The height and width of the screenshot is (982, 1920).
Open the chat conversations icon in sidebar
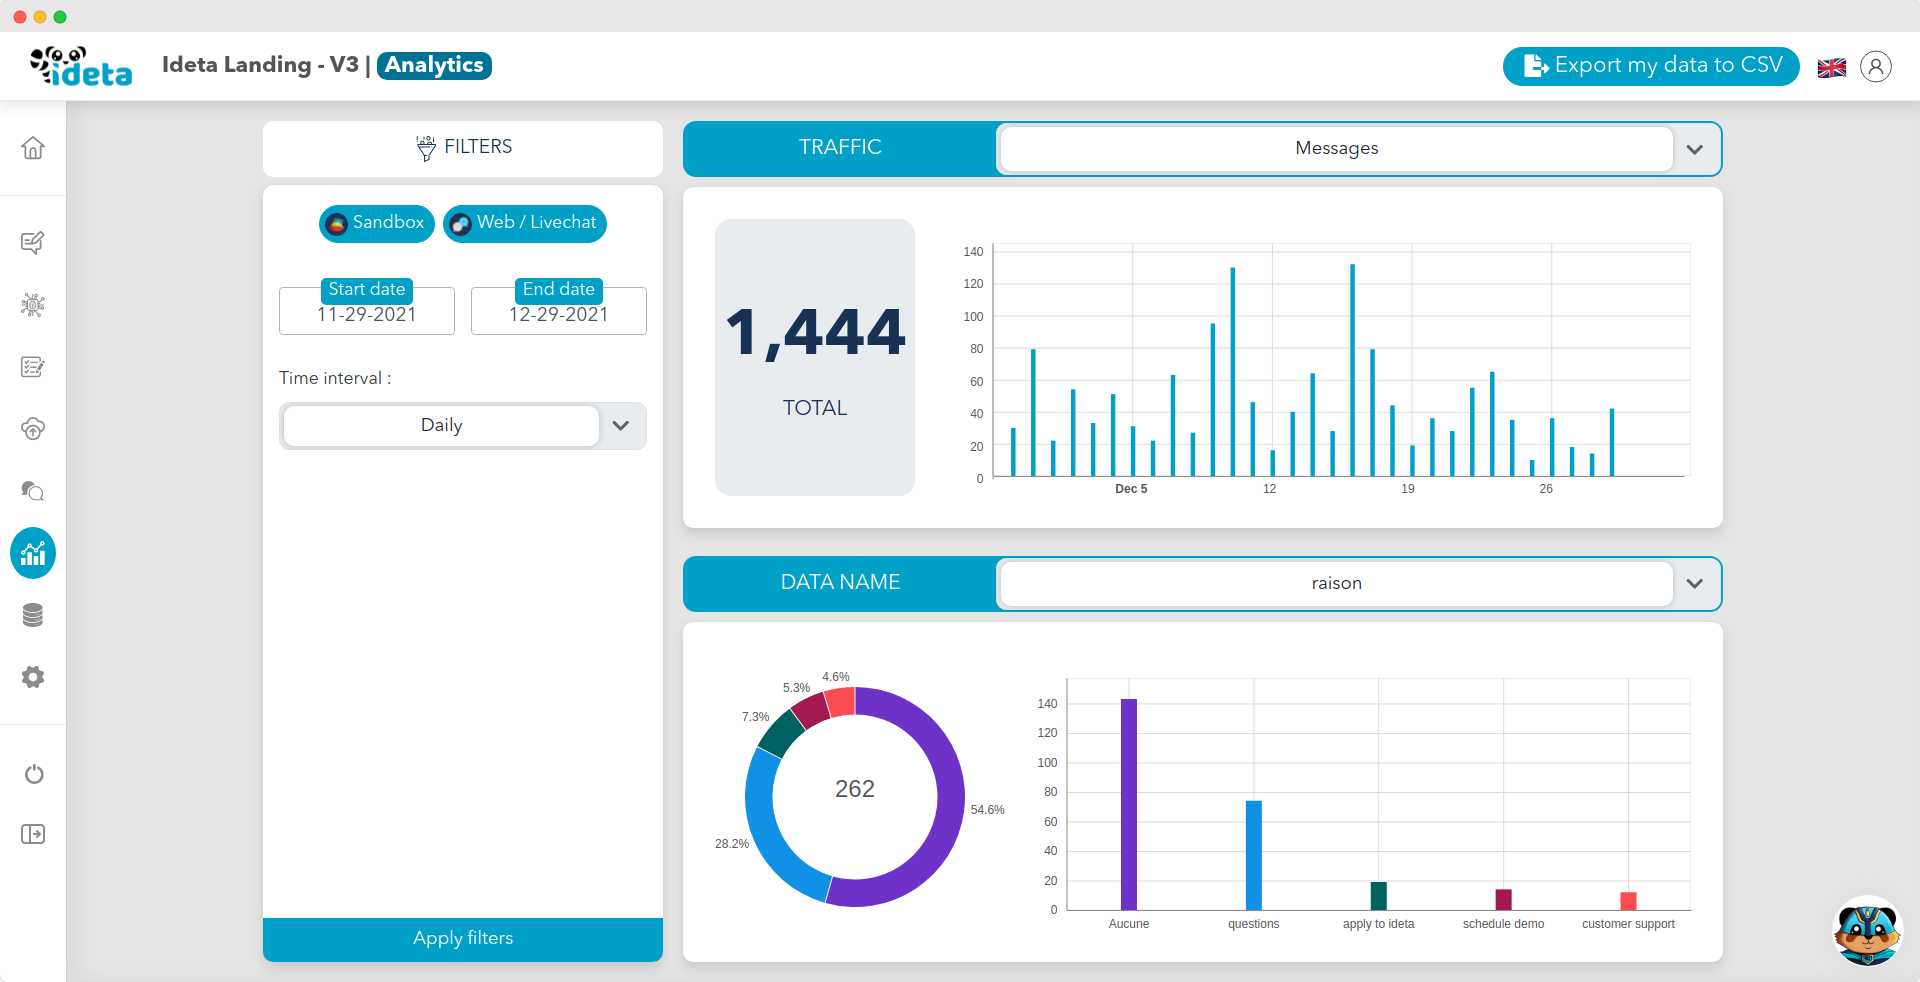click(x=33, y=491)
